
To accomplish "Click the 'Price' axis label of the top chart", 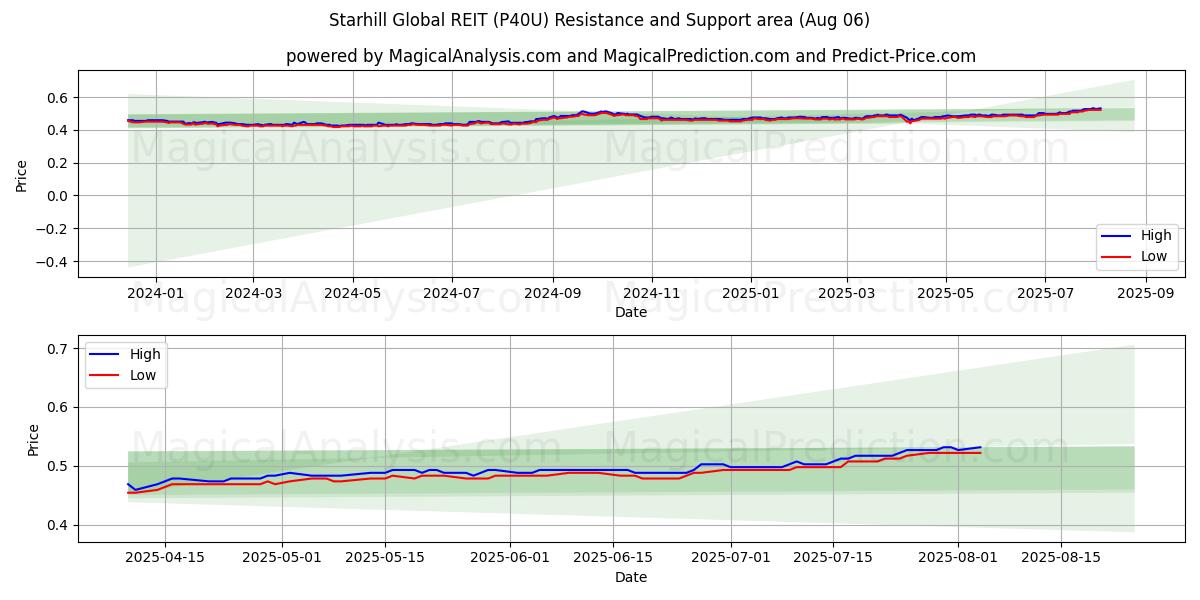I will click(x=22, y=174).
